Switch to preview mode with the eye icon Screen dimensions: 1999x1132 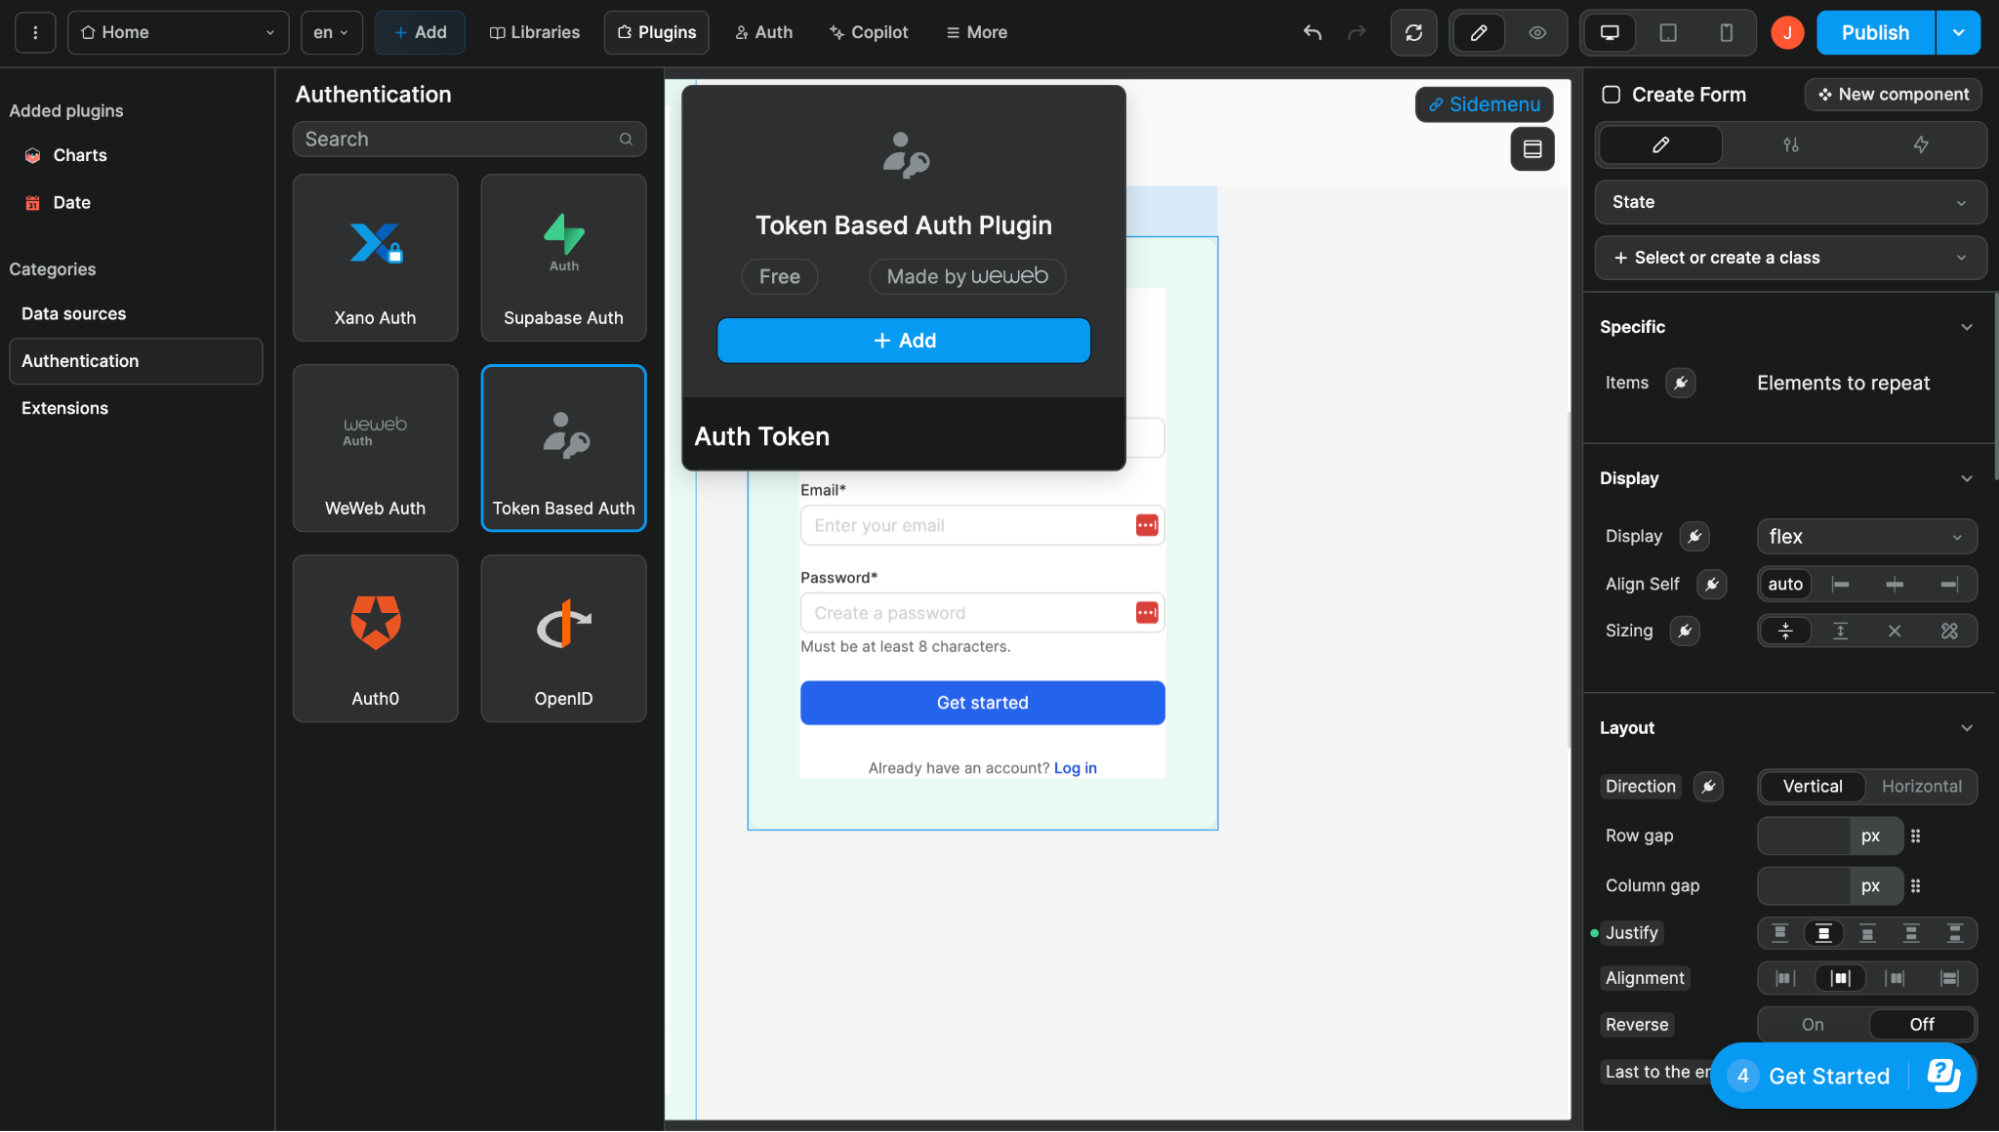tap(1537, 32)
